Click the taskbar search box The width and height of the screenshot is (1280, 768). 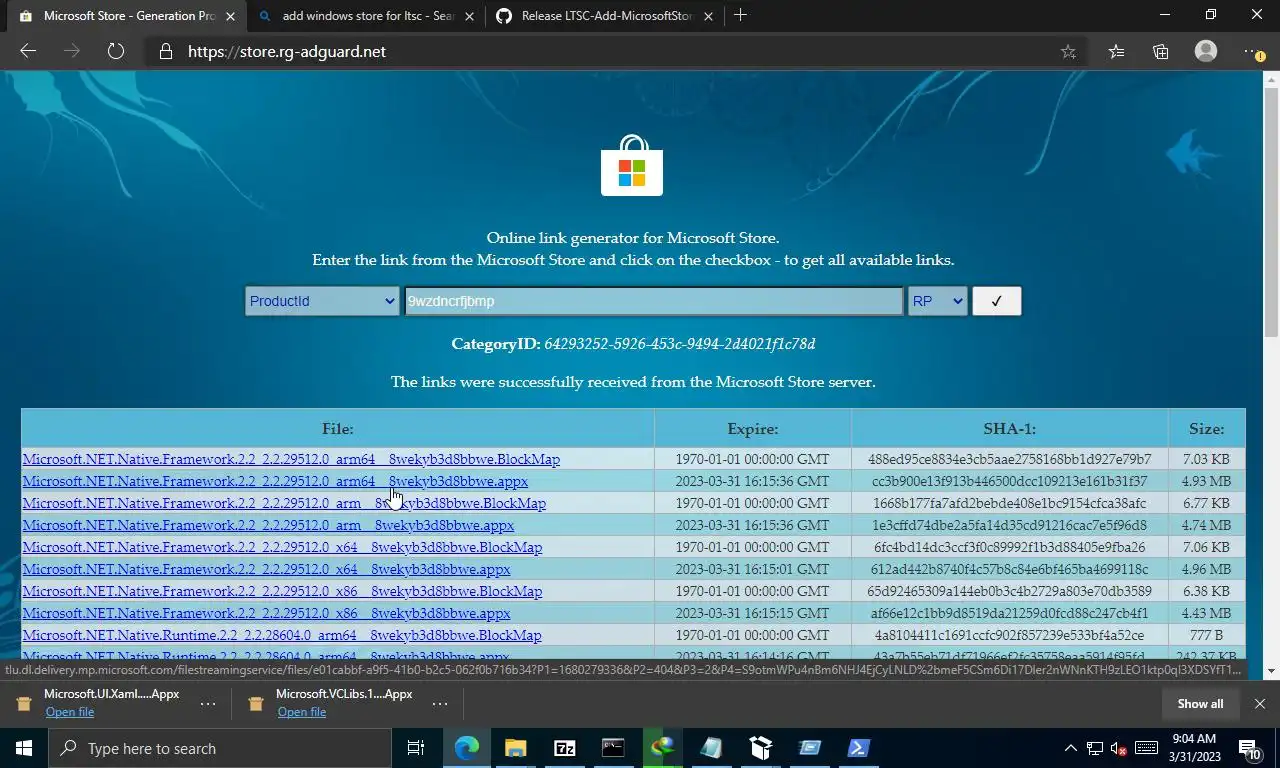pos(219,748)
